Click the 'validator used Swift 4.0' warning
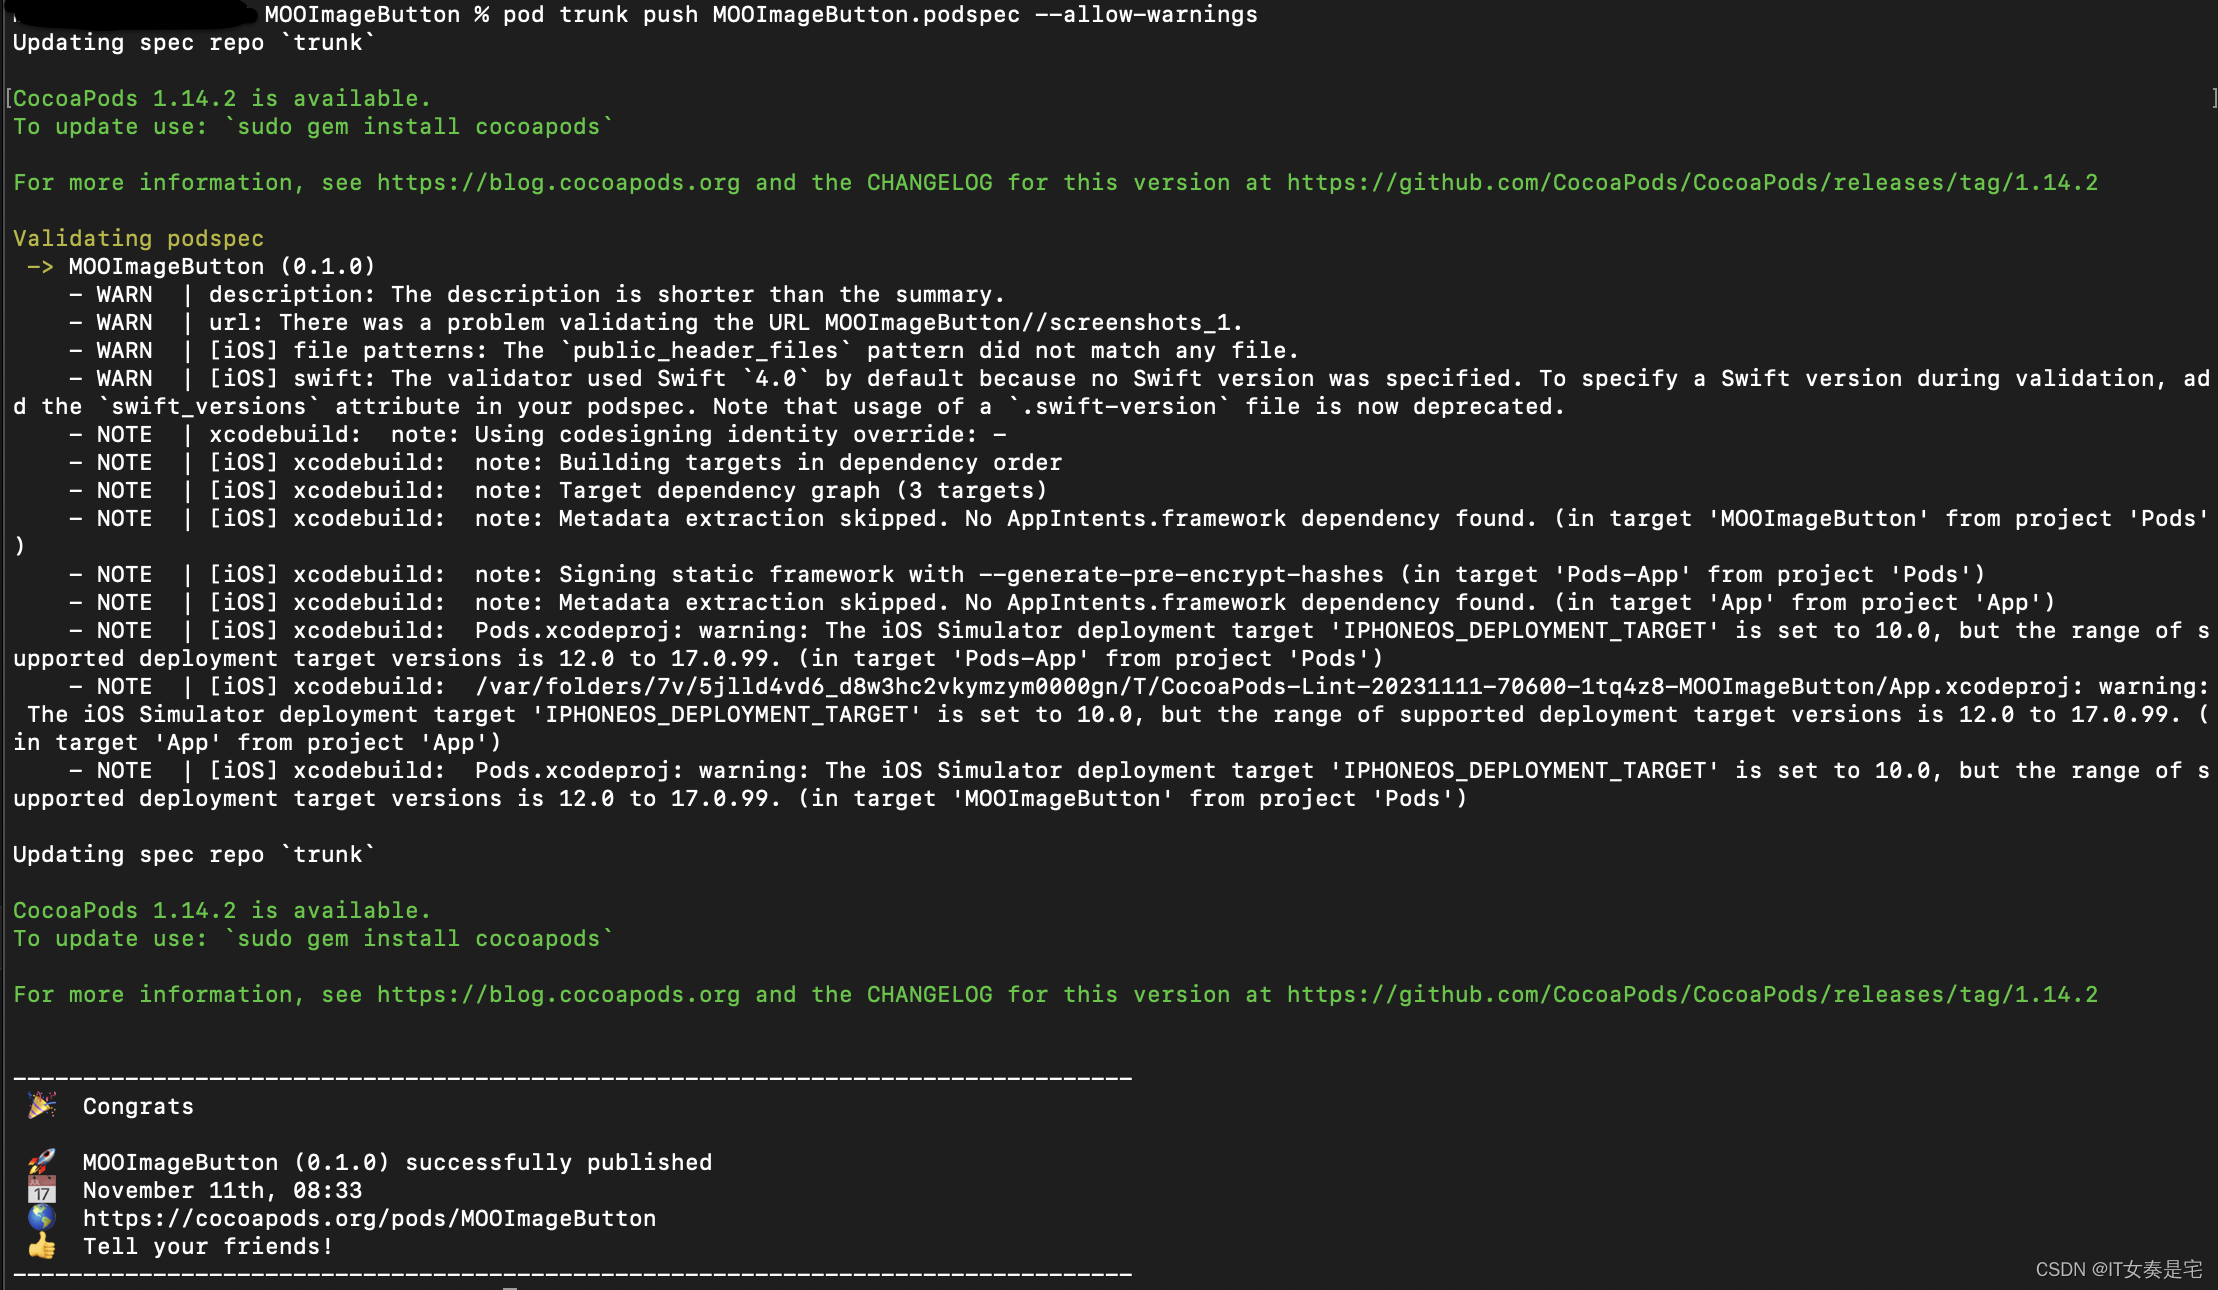 pos(1139,378)
